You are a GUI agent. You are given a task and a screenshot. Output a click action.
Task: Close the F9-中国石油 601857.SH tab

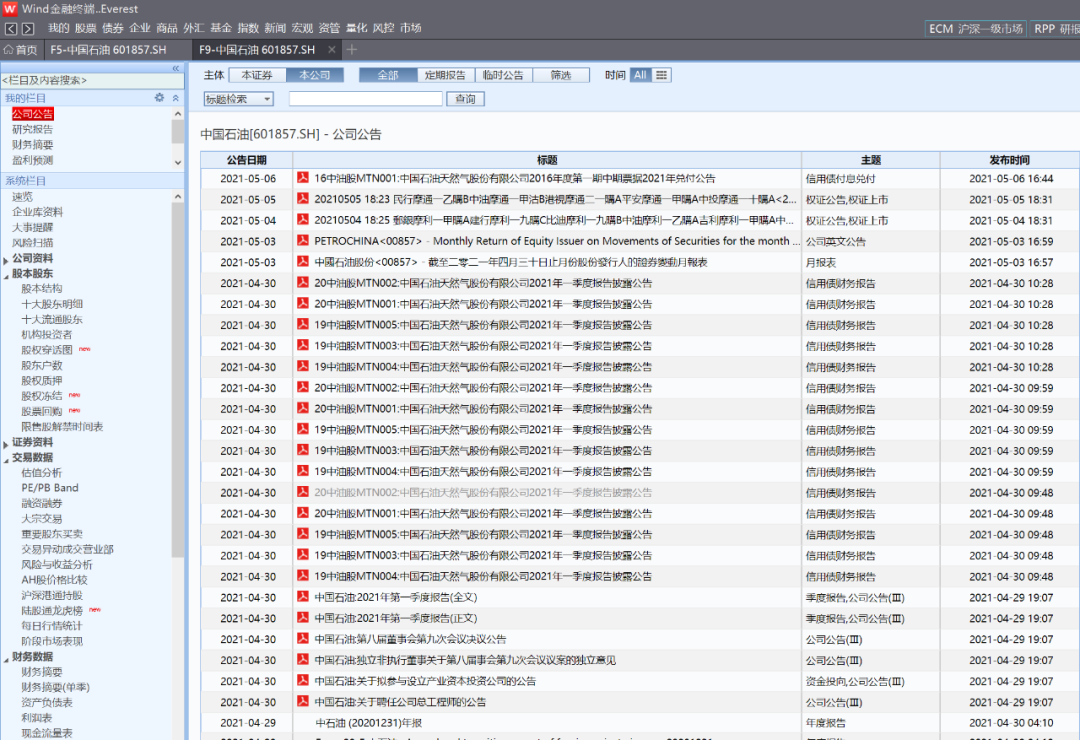(x=331, y=50)
